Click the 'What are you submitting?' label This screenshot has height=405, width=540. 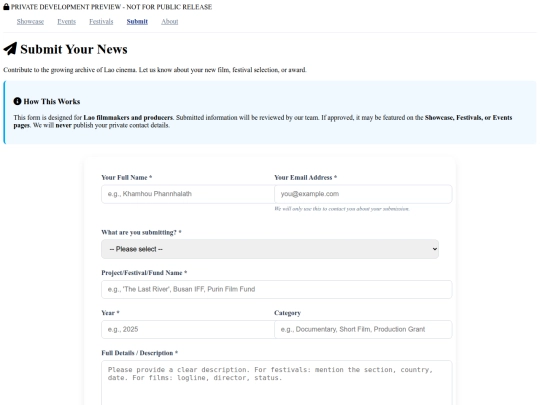[x=141, y=232]
